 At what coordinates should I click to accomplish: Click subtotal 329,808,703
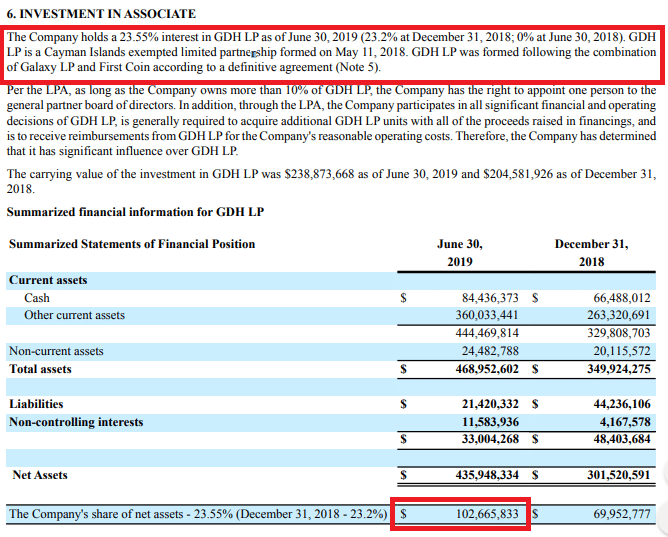coord(619,333)
